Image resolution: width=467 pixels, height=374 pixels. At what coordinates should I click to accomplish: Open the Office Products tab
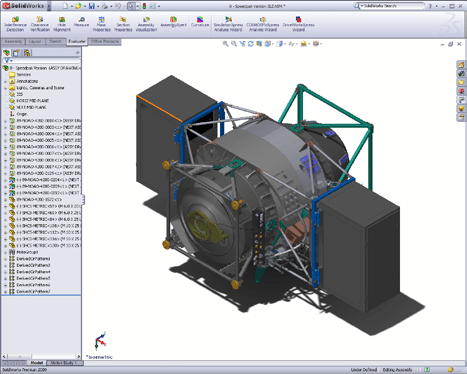pyautogui.click(x=105, y=42)
